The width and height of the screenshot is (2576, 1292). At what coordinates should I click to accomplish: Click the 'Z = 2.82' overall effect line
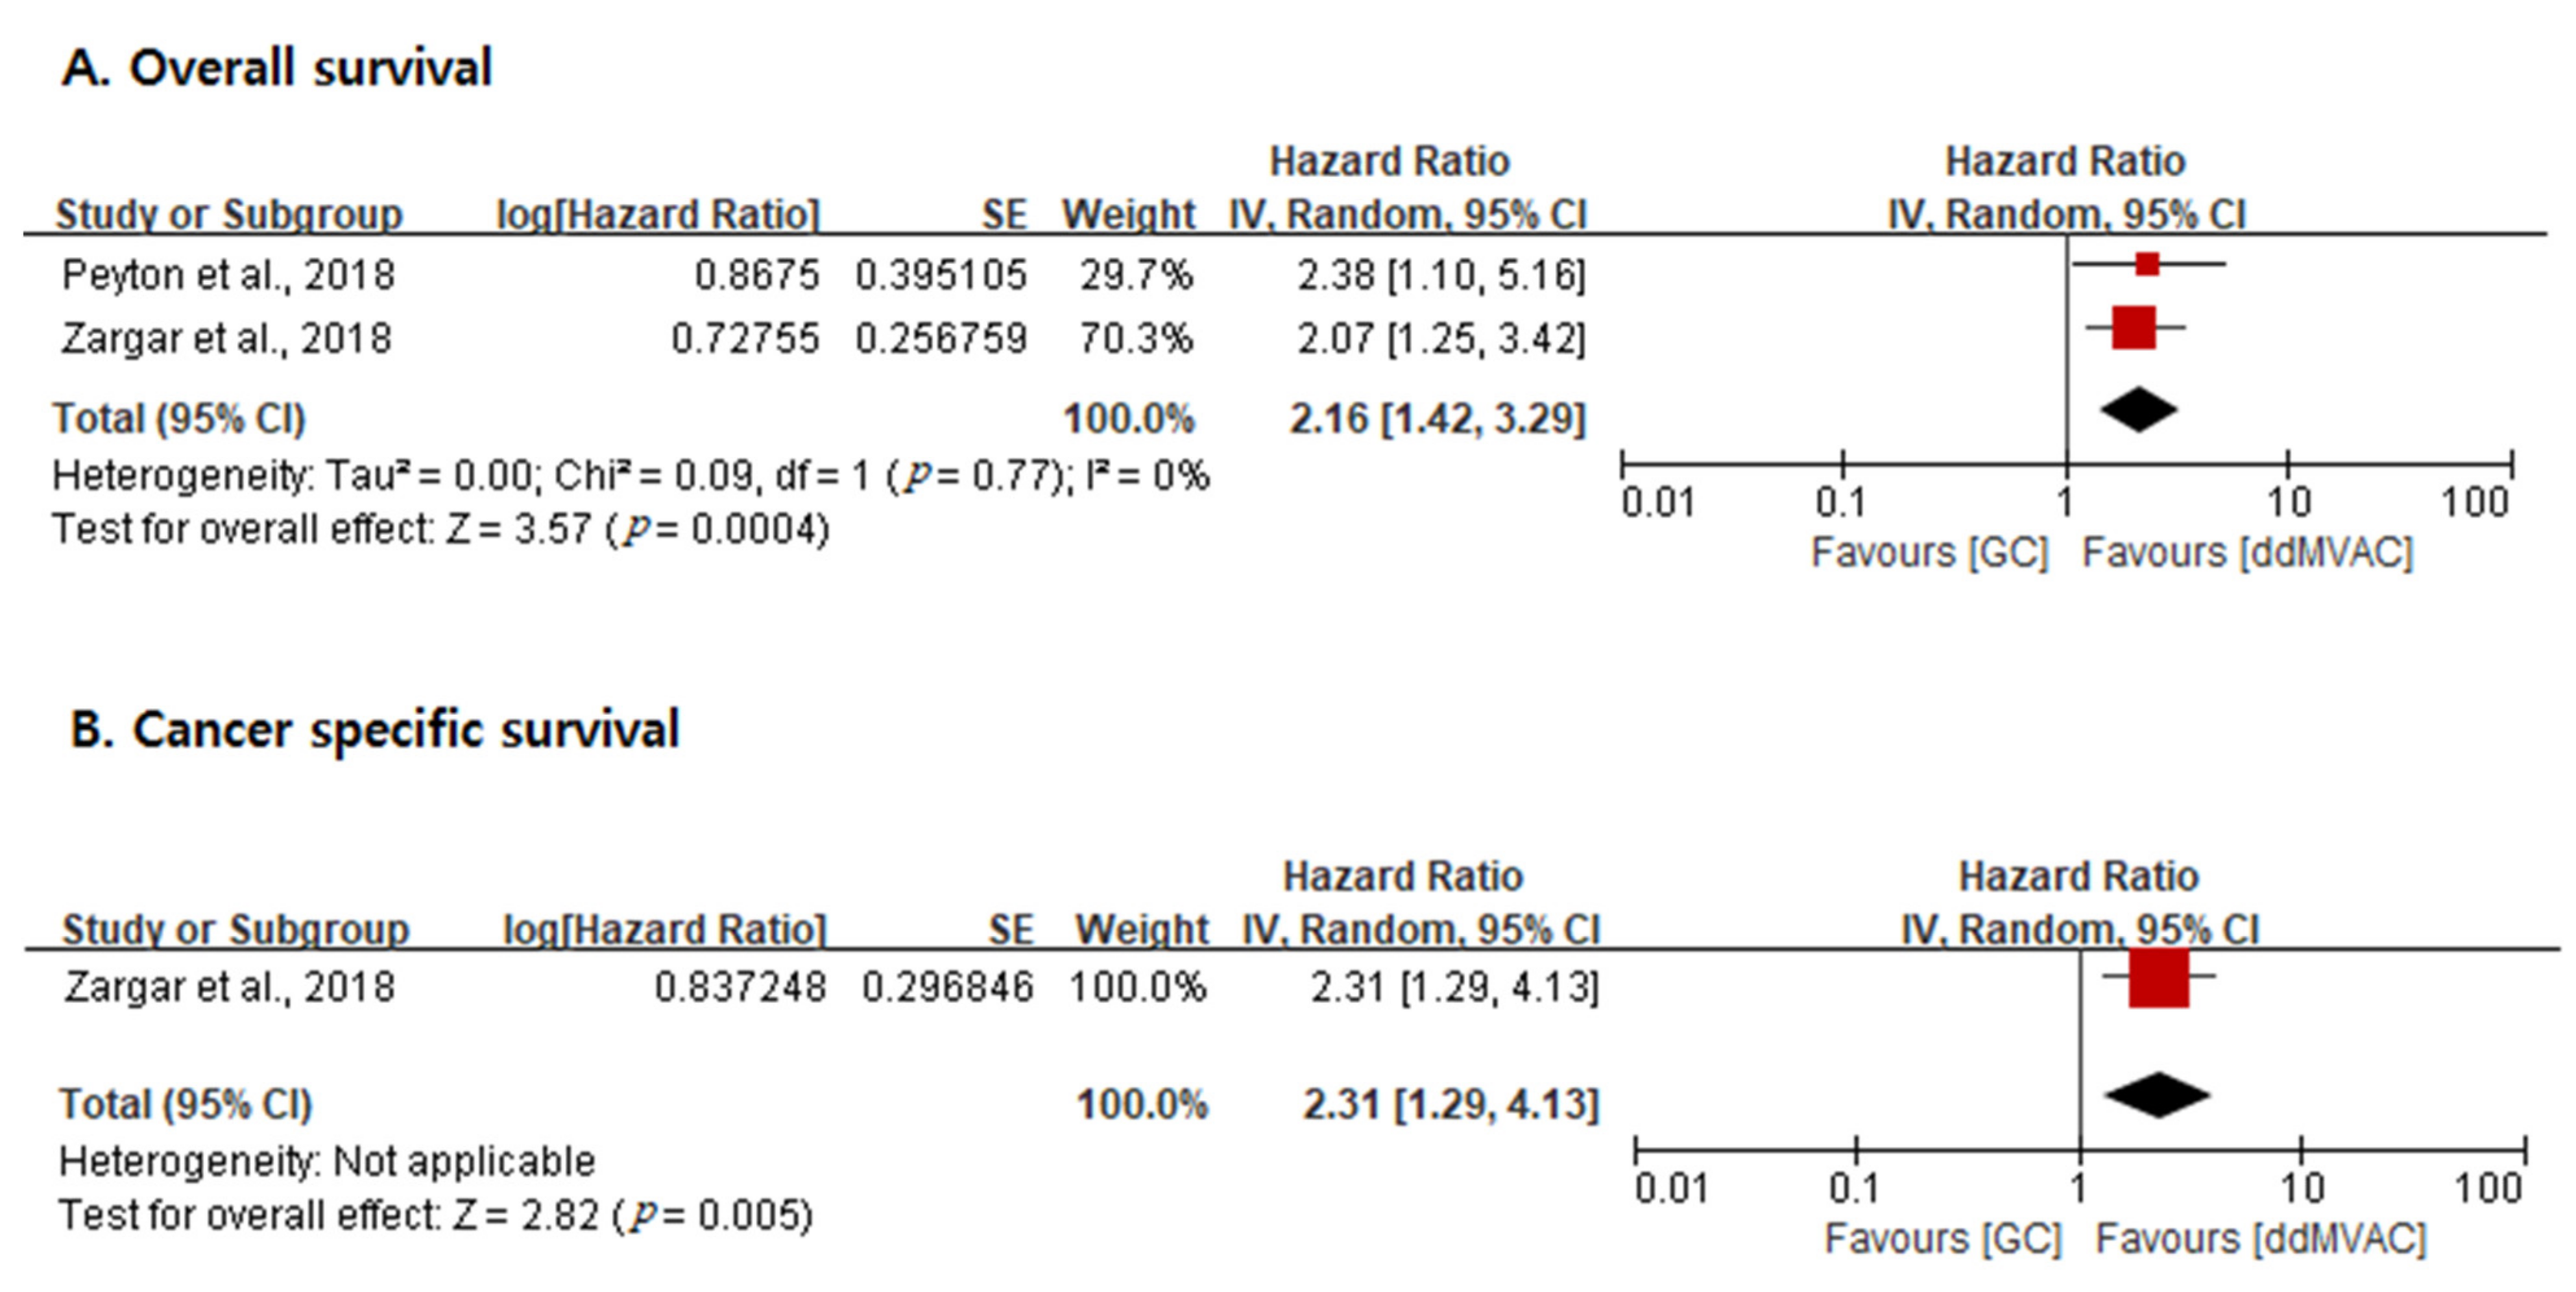[x=435, y=1216]
